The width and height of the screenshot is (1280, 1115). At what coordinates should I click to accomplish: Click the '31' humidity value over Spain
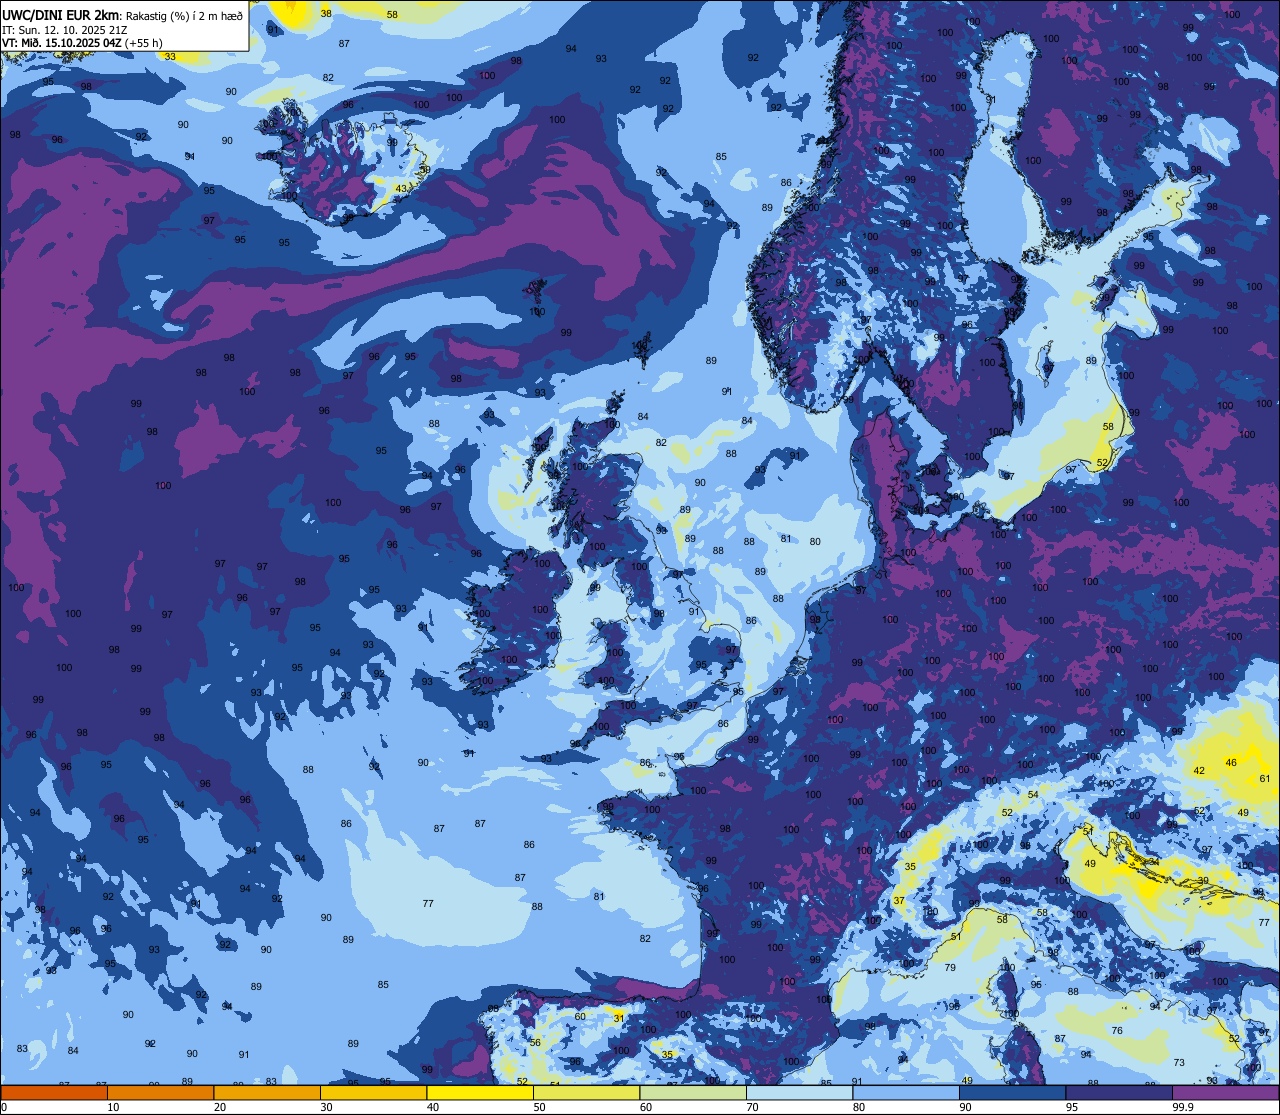pos(619,1018)
